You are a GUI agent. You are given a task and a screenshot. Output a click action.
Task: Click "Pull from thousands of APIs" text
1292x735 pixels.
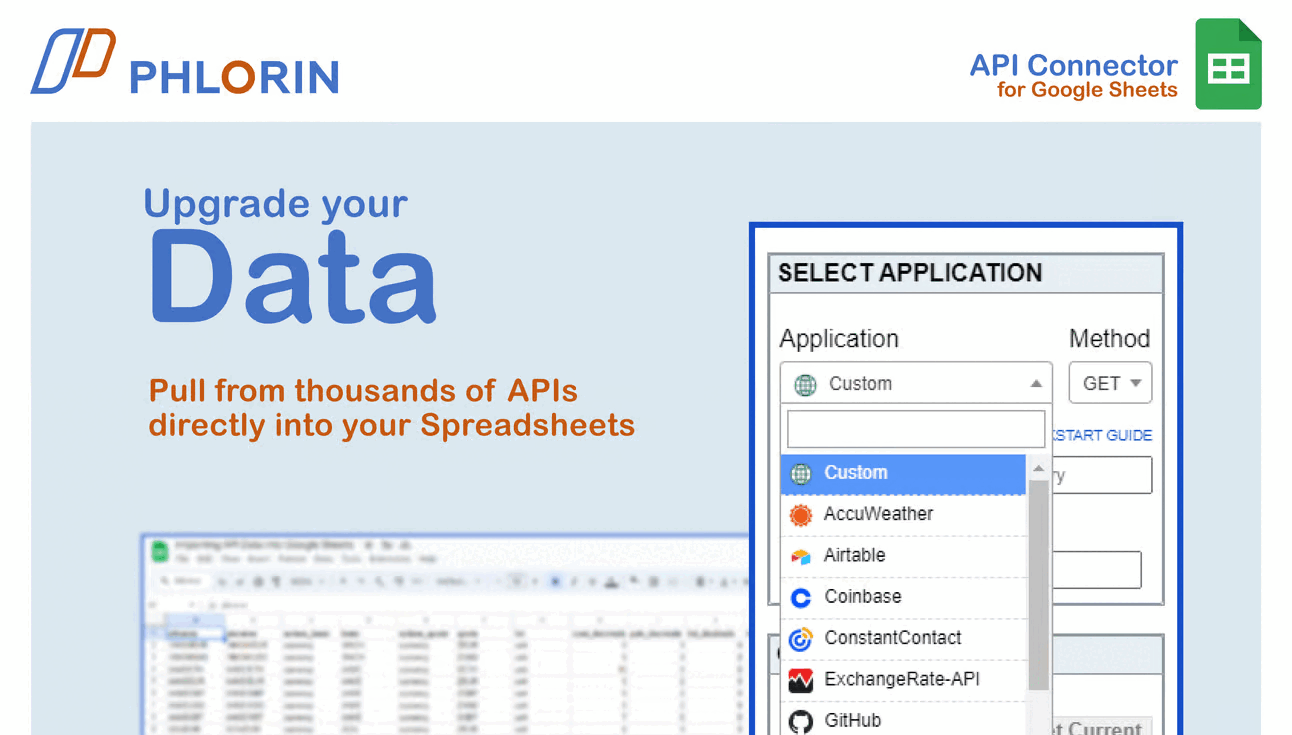(x=363, y=390)
